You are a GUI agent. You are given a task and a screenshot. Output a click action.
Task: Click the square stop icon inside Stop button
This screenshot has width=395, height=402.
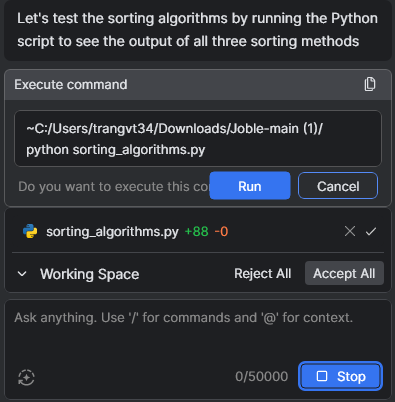(322, 376)
